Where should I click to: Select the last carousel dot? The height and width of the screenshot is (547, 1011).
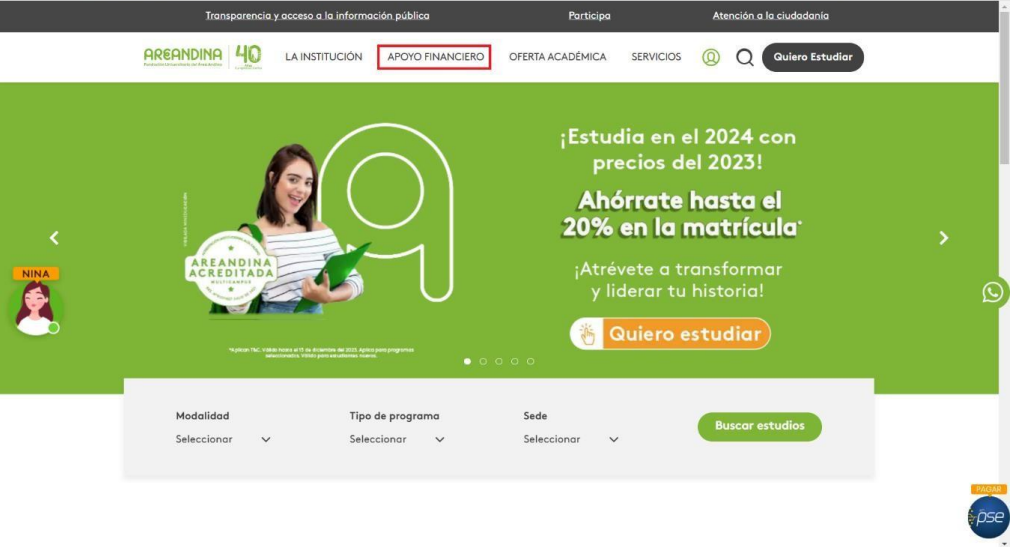531,361
